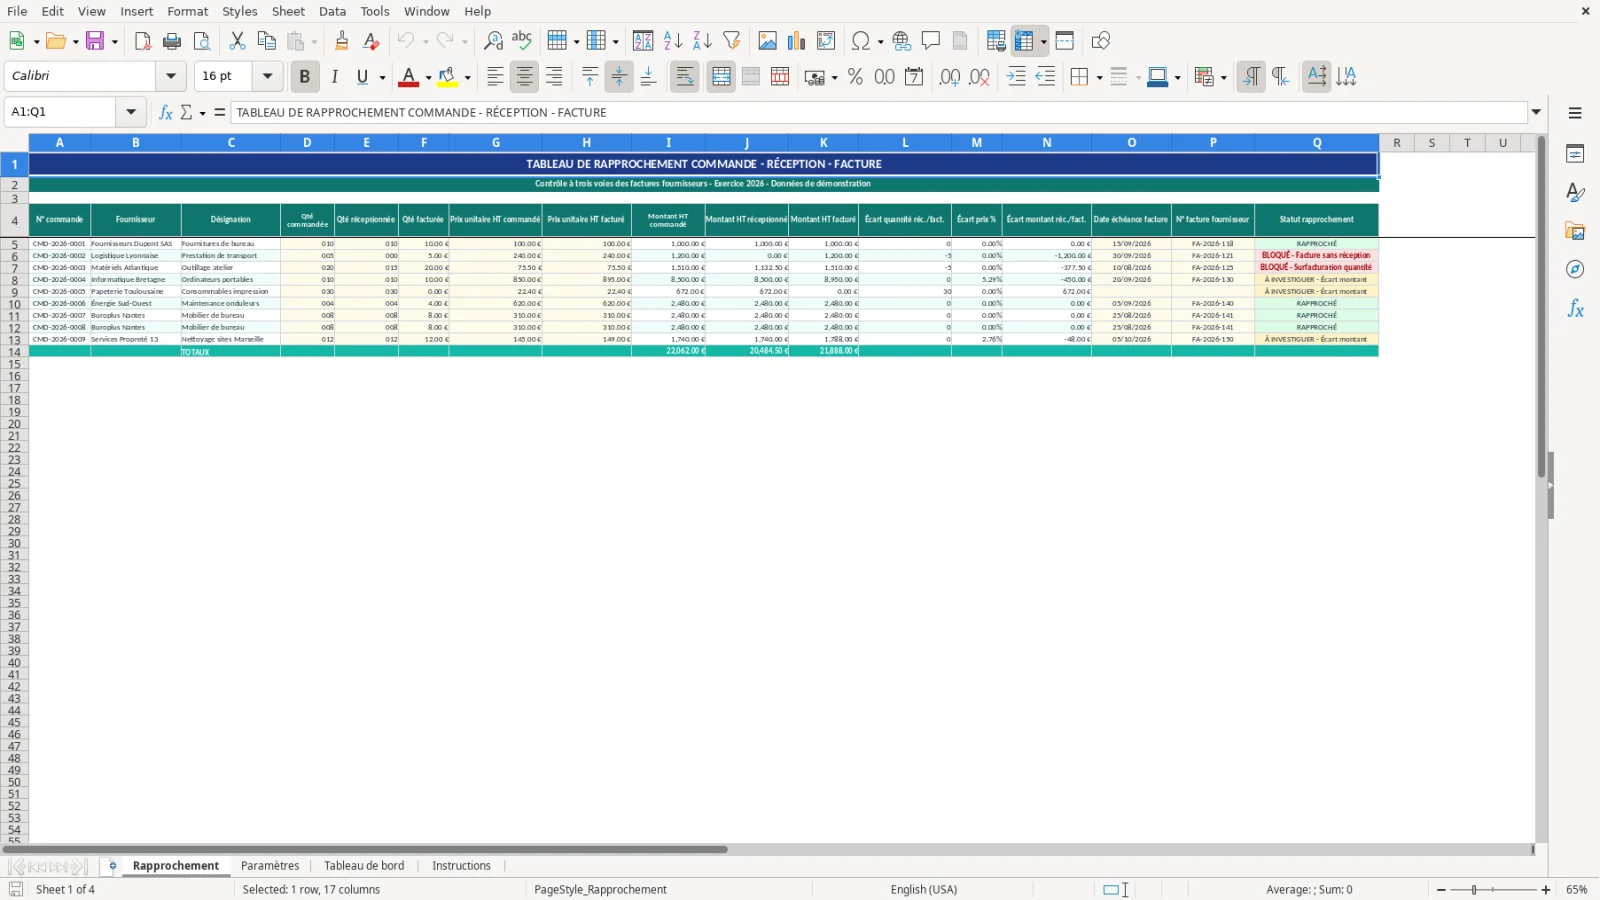Open background color dropdown arrow

click(x=467, y=77)
